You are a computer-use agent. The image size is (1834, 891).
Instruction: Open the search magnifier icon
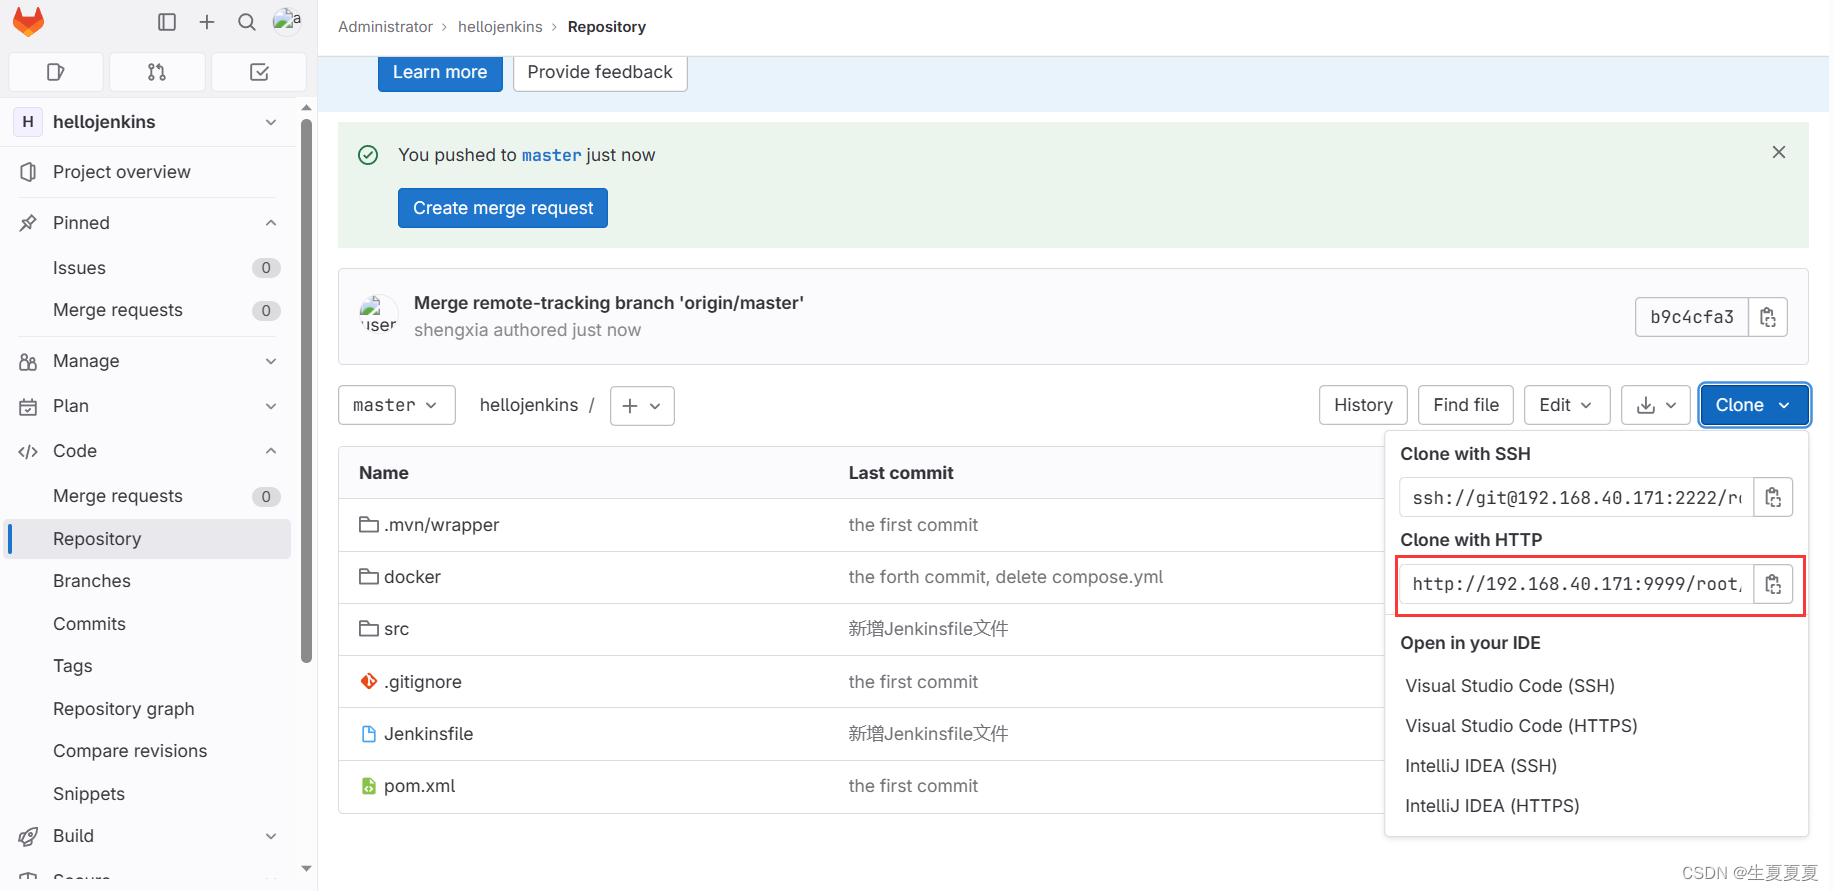tap(247, 22)
